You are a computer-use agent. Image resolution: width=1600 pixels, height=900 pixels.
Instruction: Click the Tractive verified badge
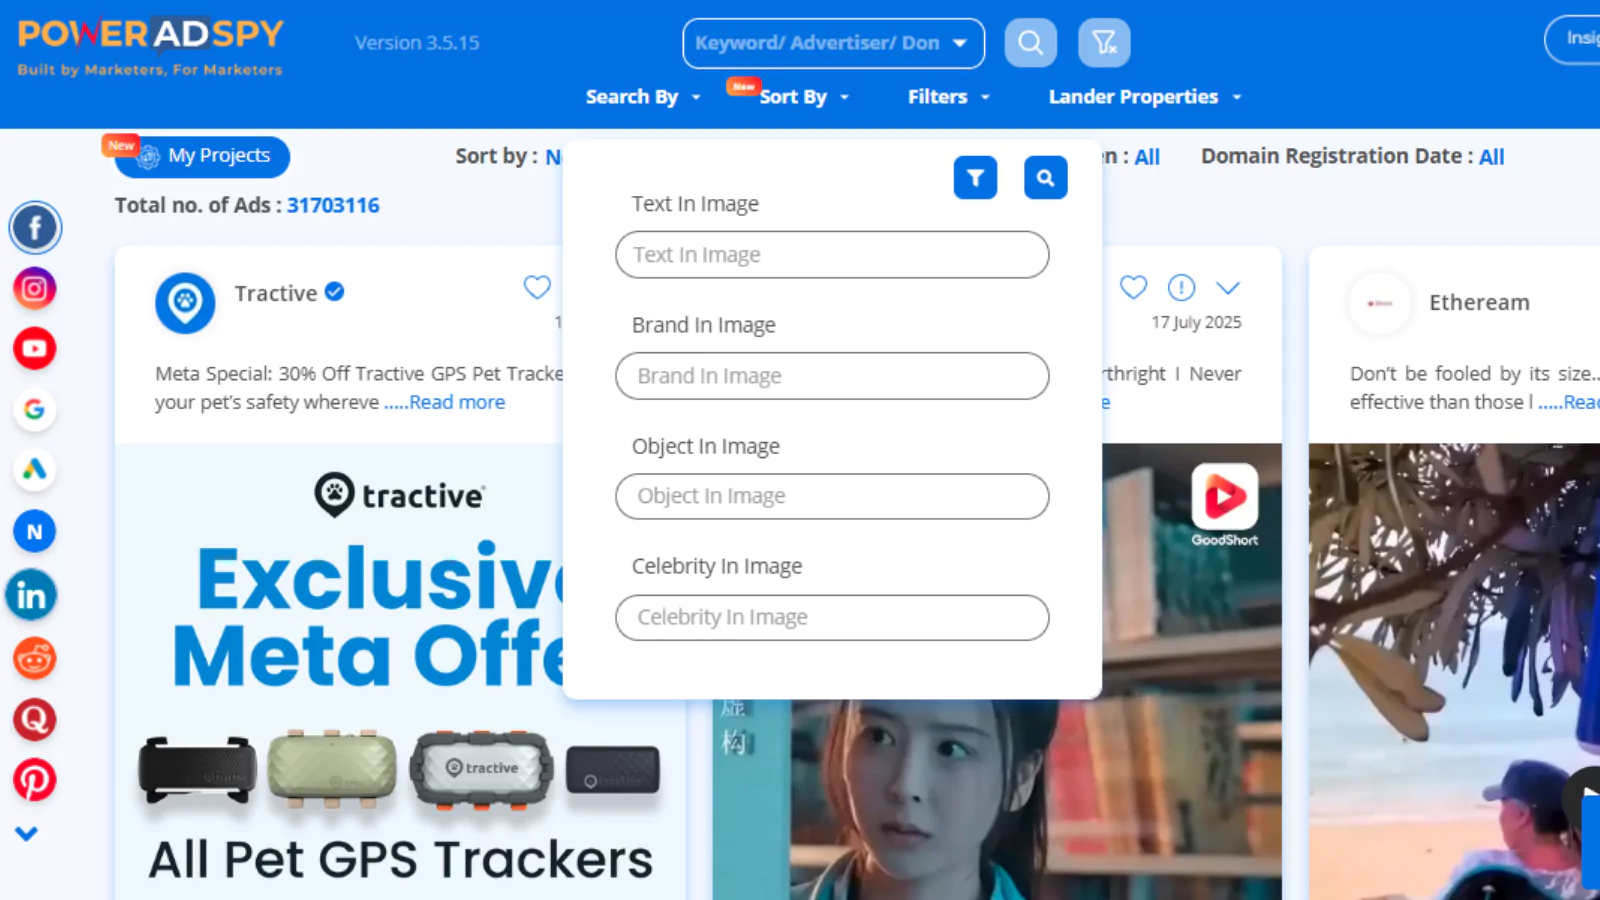pyautogui.click(x=335, y=291)
